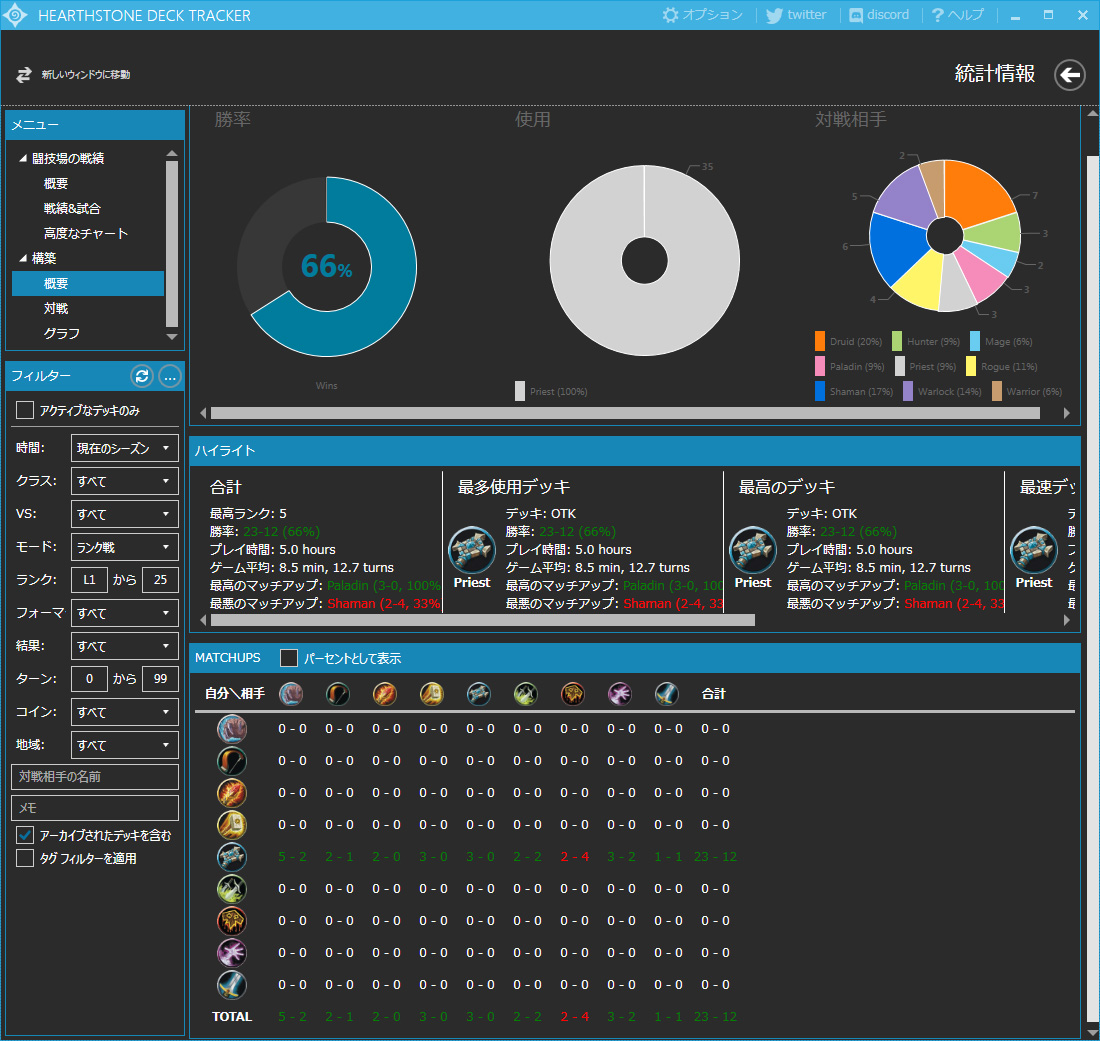Click the Warlock icon in matchup column header
This screenshot has height=1041, width=1100.
620,694
